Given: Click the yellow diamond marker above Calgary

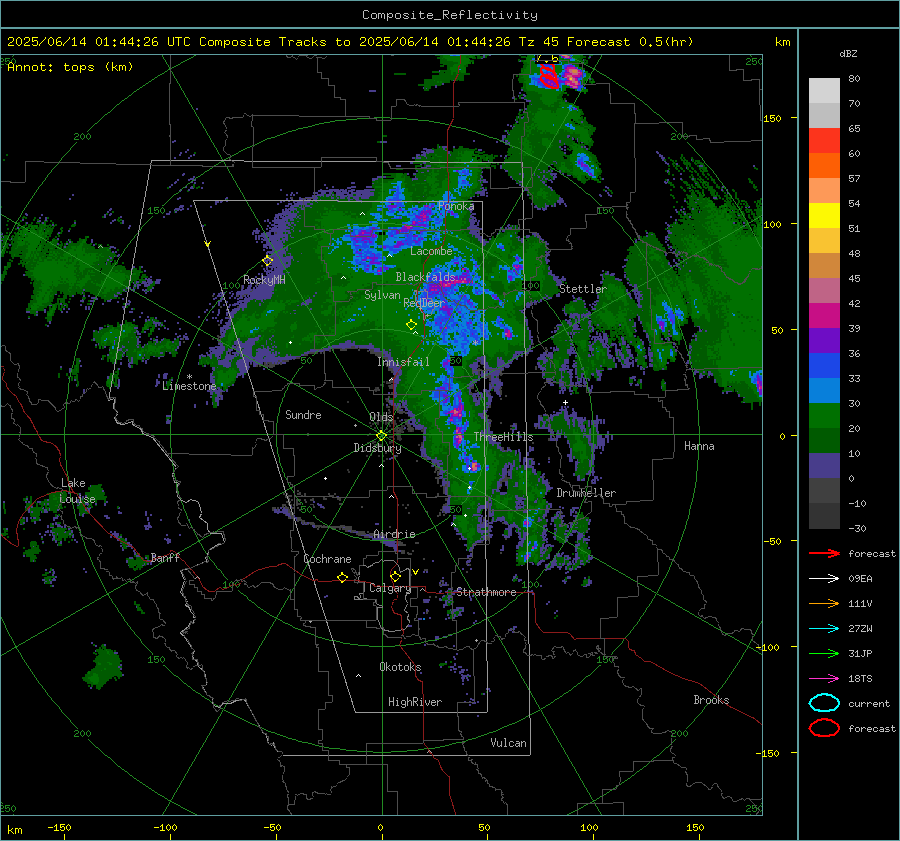Looking at the screenshot, I should (x=395, y=576).
